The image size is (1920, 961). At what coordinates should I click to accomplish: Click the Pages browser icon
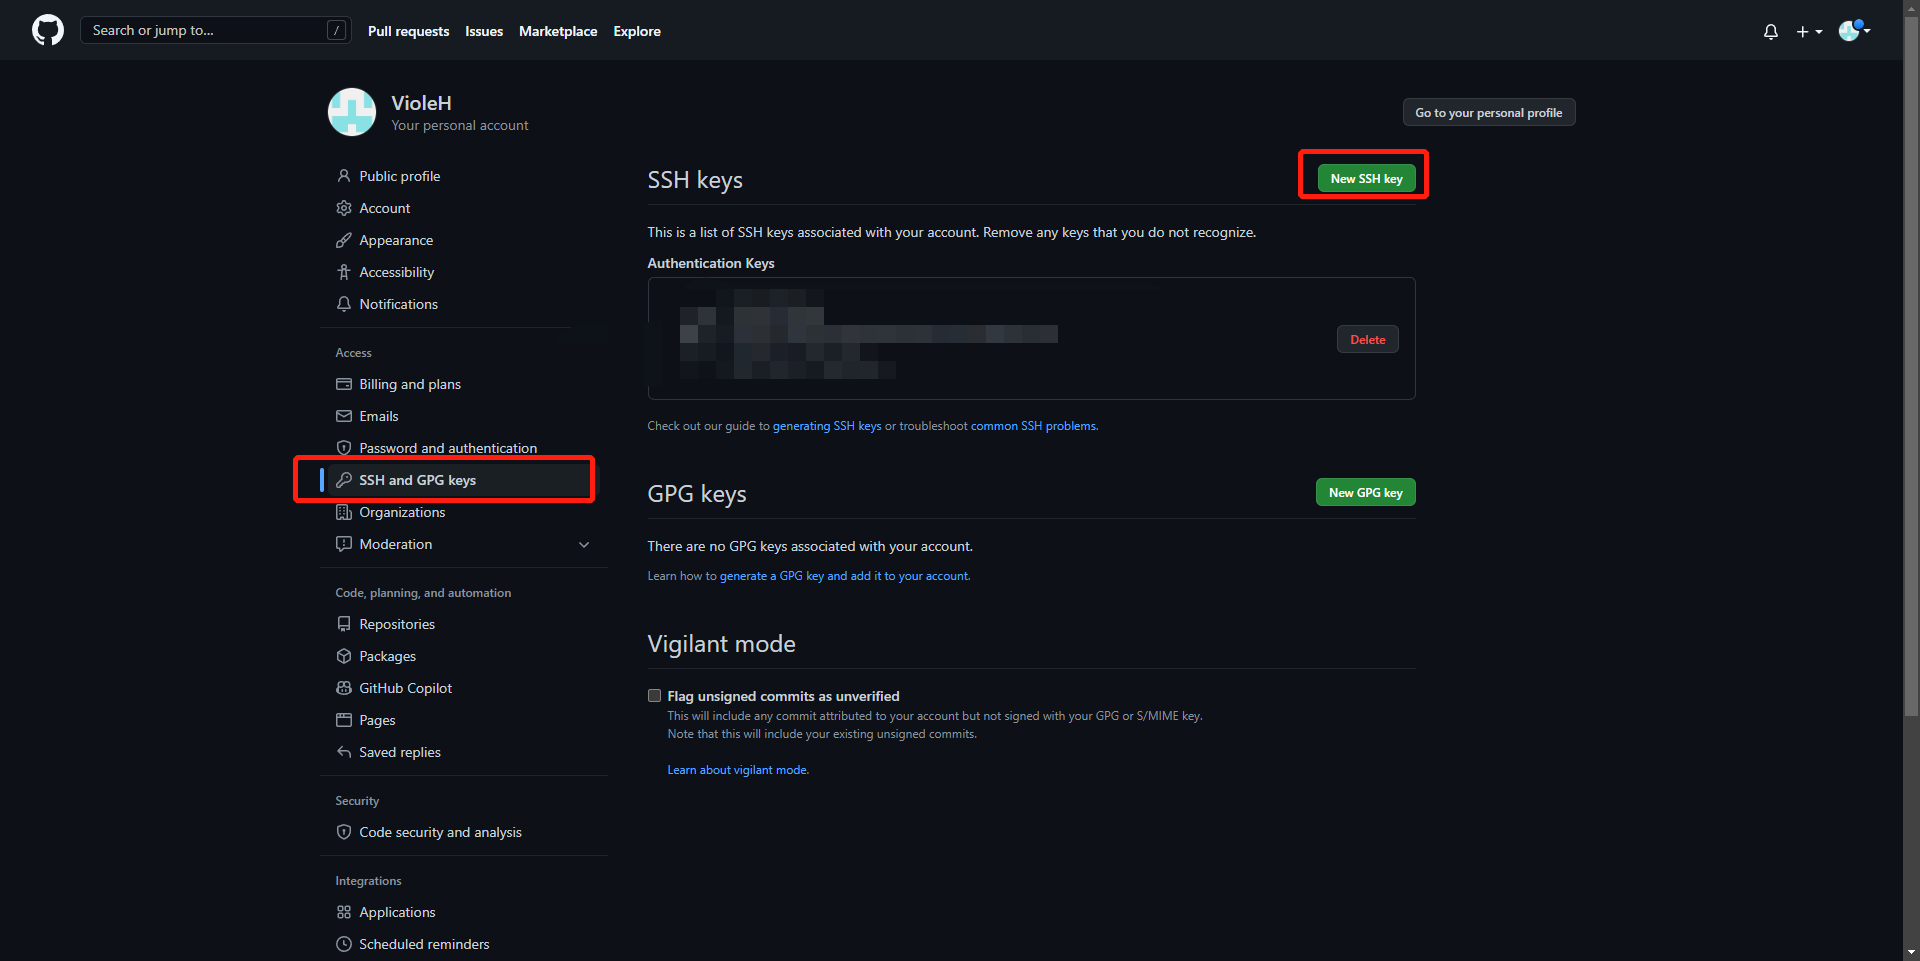[344, 720]
